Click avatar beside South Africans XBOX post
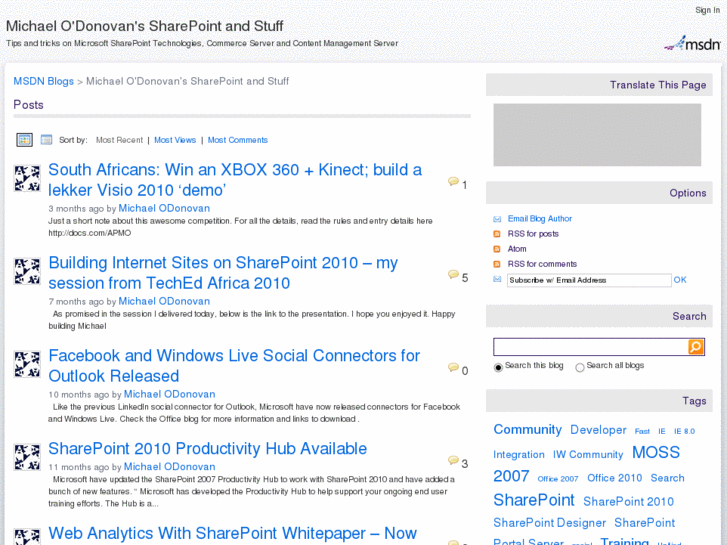Image resolution: width=727 pixels, height=545 pixels. pos(27,179)
